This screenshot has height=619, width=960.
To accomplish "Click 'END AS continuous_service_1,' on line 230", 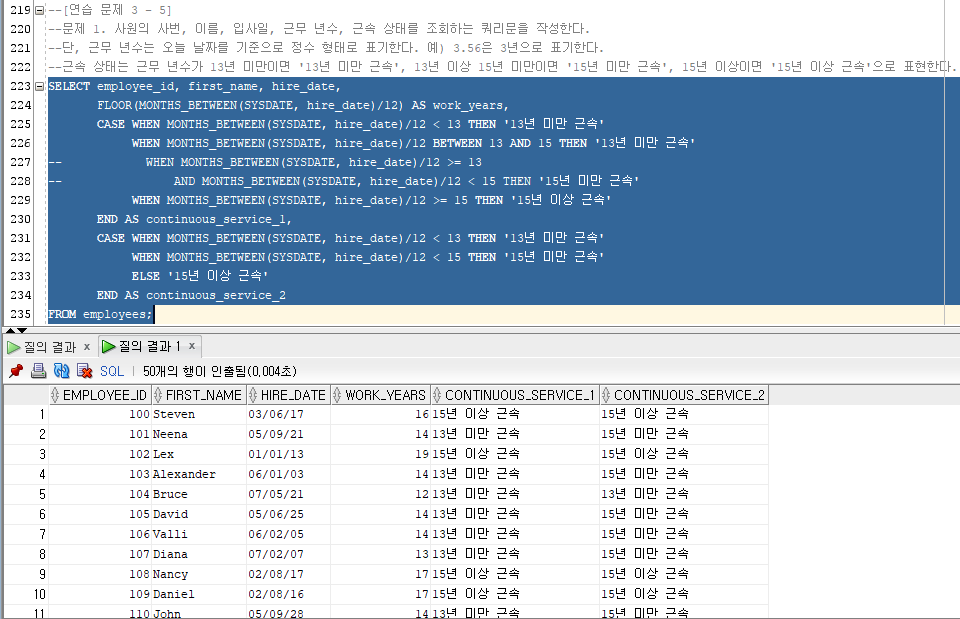I will [x=194, y=219].
